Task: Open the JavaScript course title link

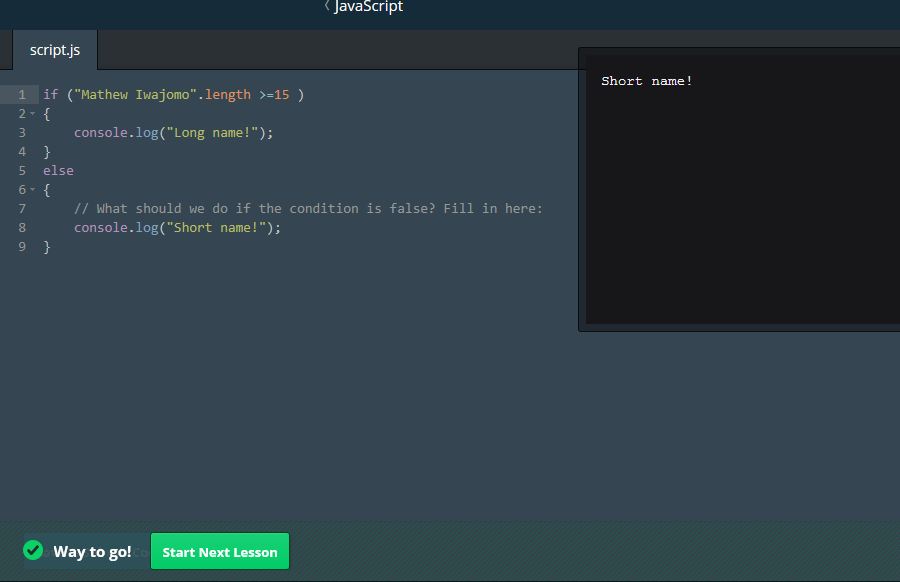Action: 368,6
